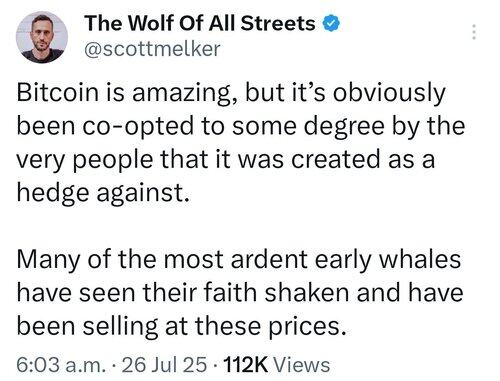
Task: Click the @scottmelker handle
Action: pos(152,49)
